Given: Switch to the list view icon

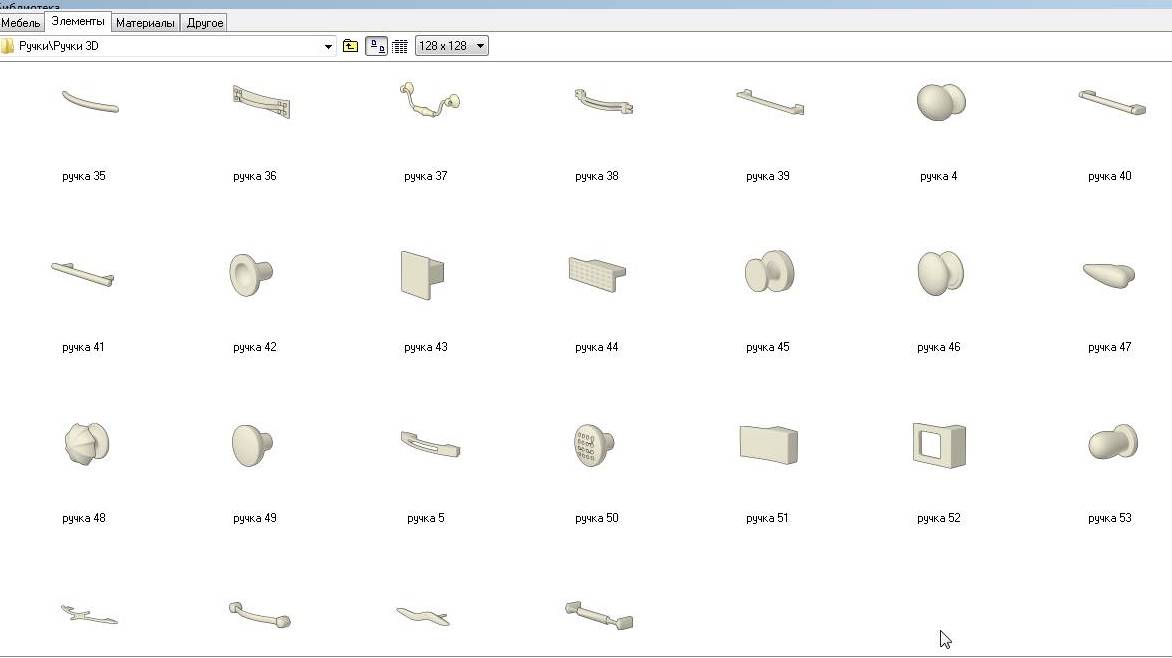Looking at the screenshot, I should pos(400,46).
